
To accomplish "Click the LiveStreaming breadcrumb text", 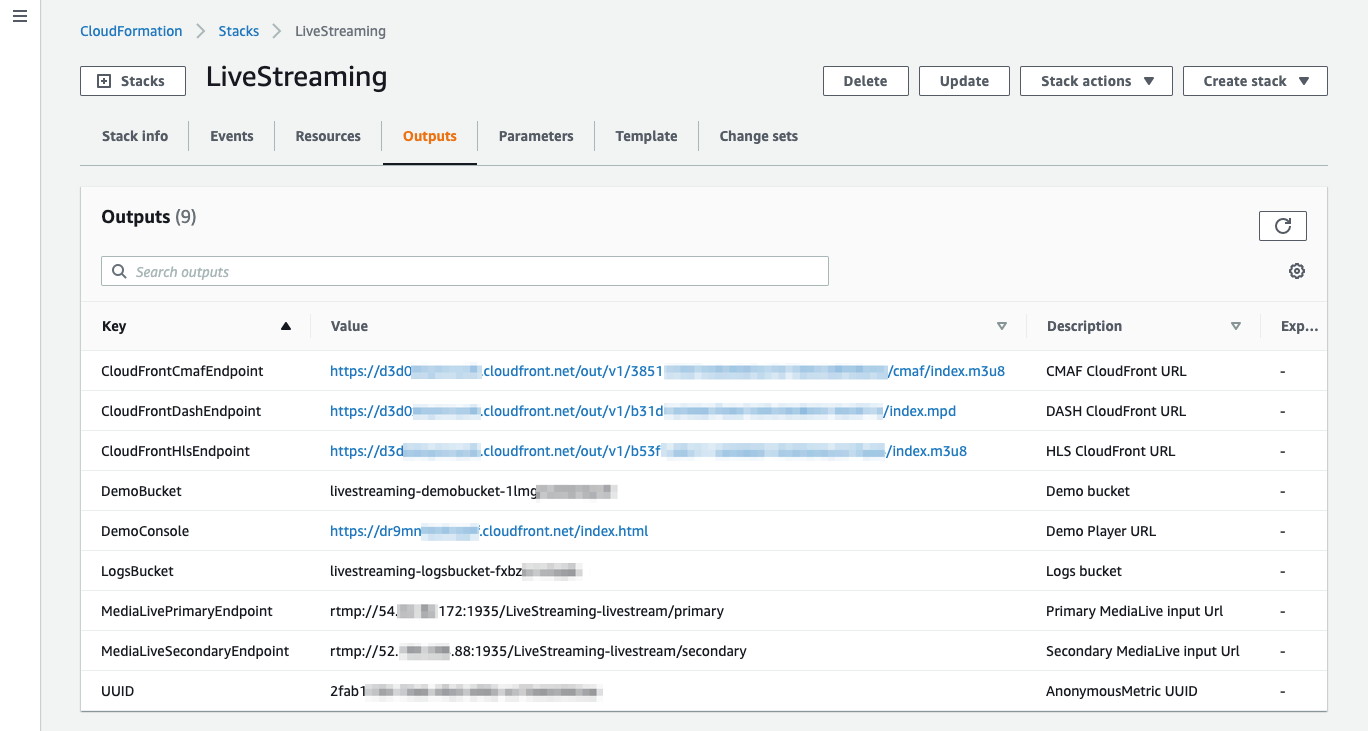I will [340, 31].
